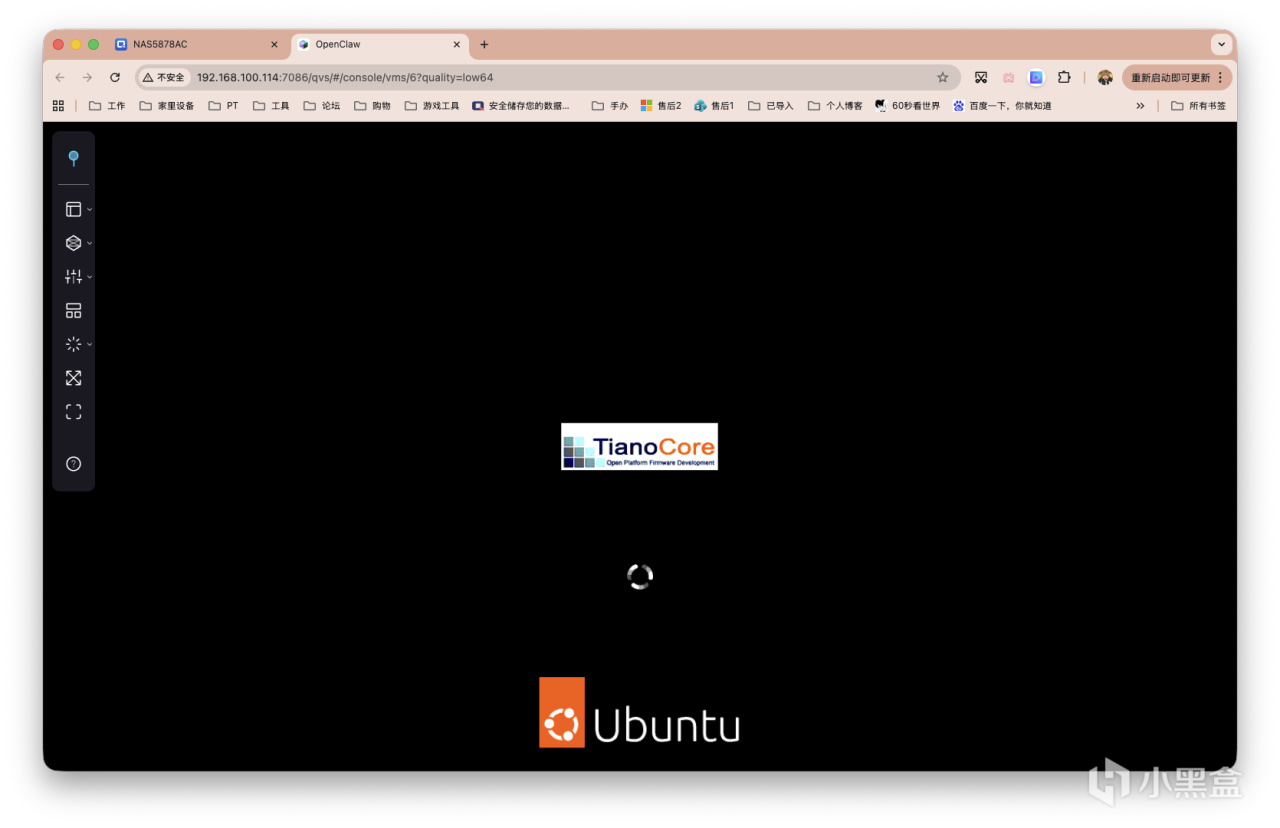The height and width of the screenshot is (828, 1280).
Task: Click the blue-purple square extension icon
Action: 1036,77
